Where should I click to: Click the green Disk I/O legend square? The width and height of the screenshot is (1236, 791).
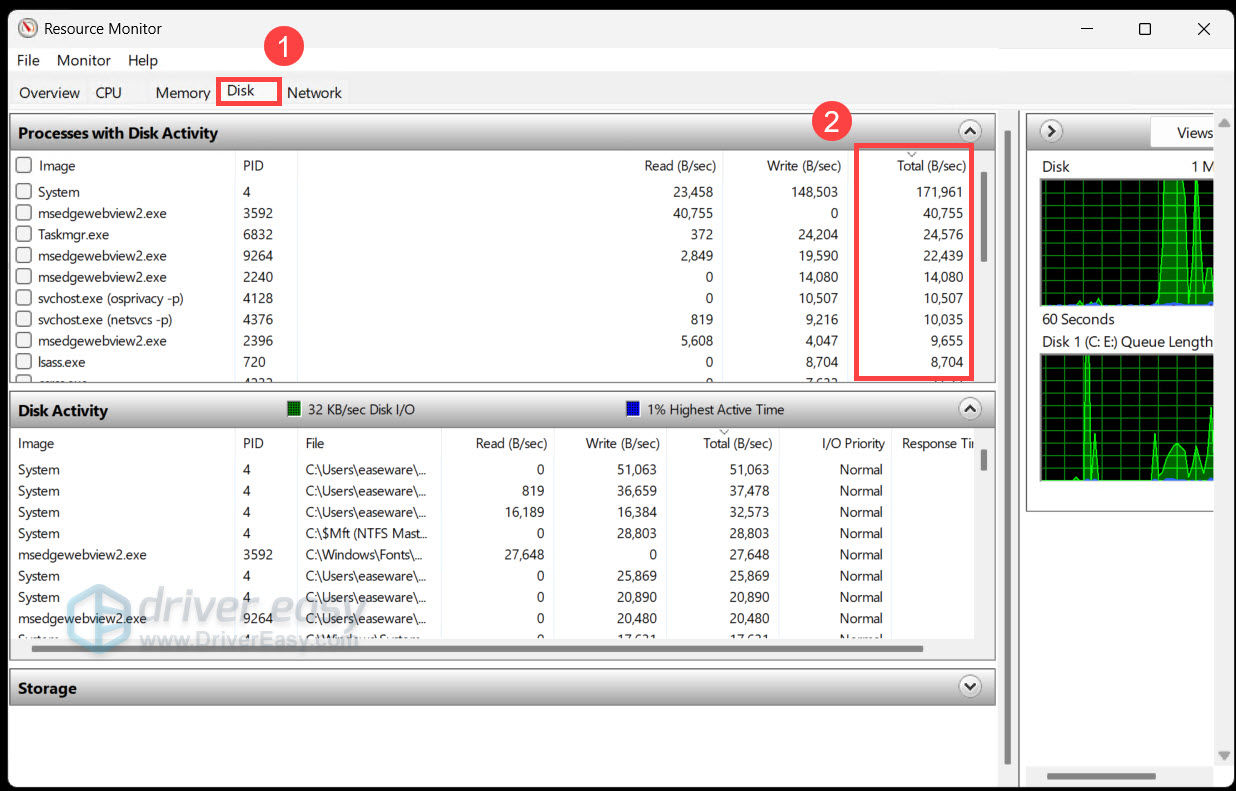[293, 409]
